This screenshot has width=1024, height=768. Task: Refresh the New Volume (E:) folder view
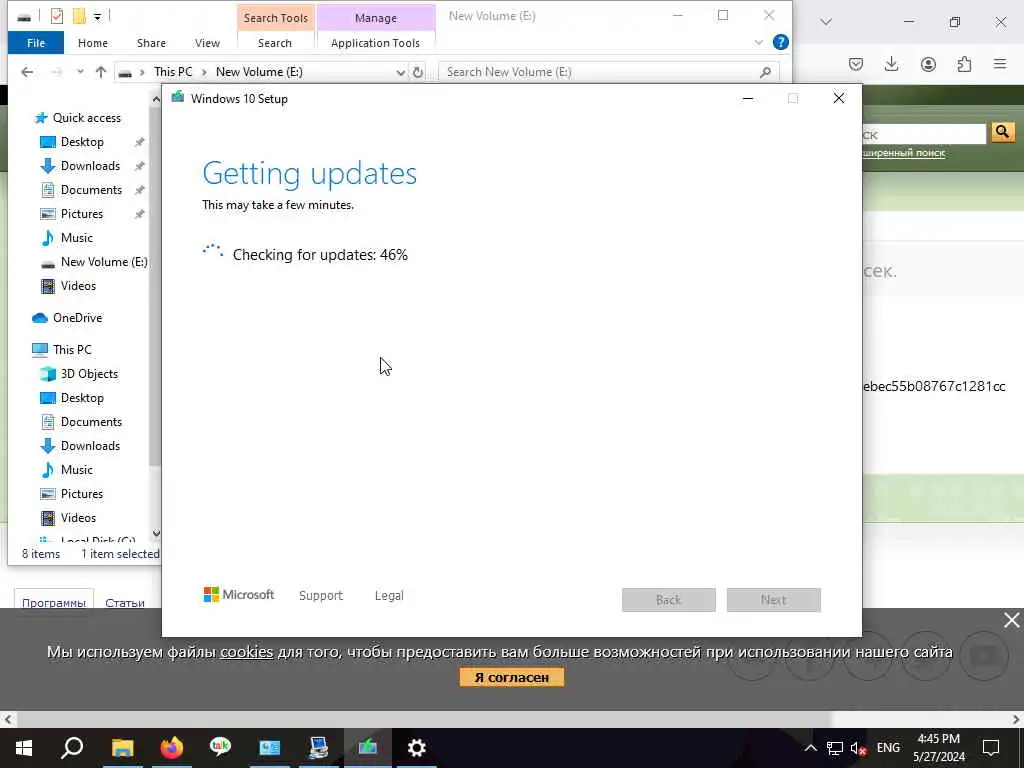418,72
